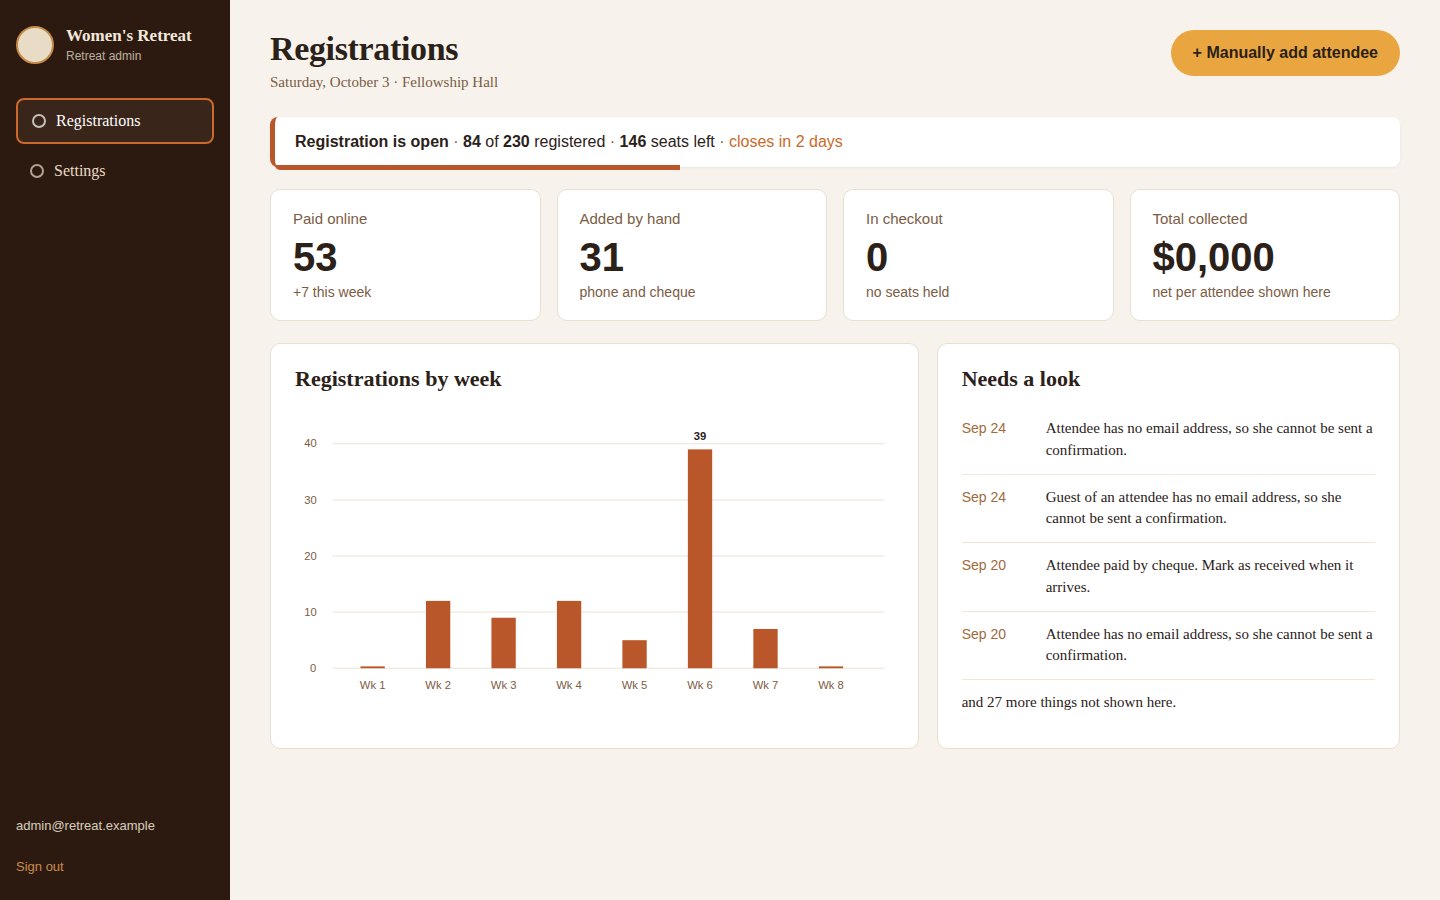Open the Registrations sidebar item

(x=115, y=121)
